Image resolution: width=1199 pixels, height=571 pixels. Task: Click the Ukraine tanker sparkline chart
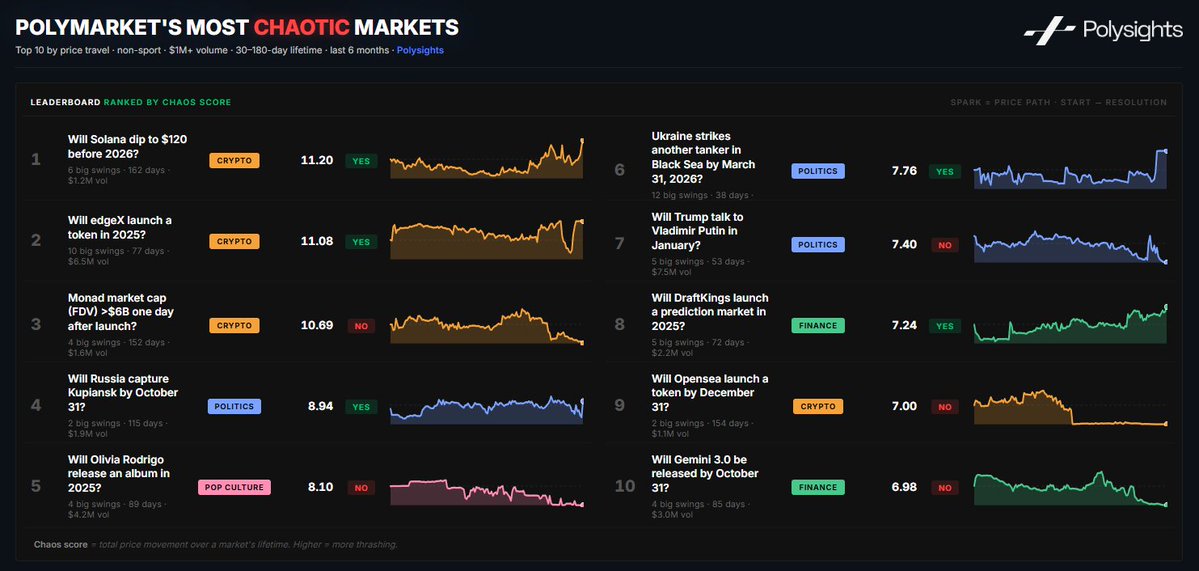pos(1071,169)
